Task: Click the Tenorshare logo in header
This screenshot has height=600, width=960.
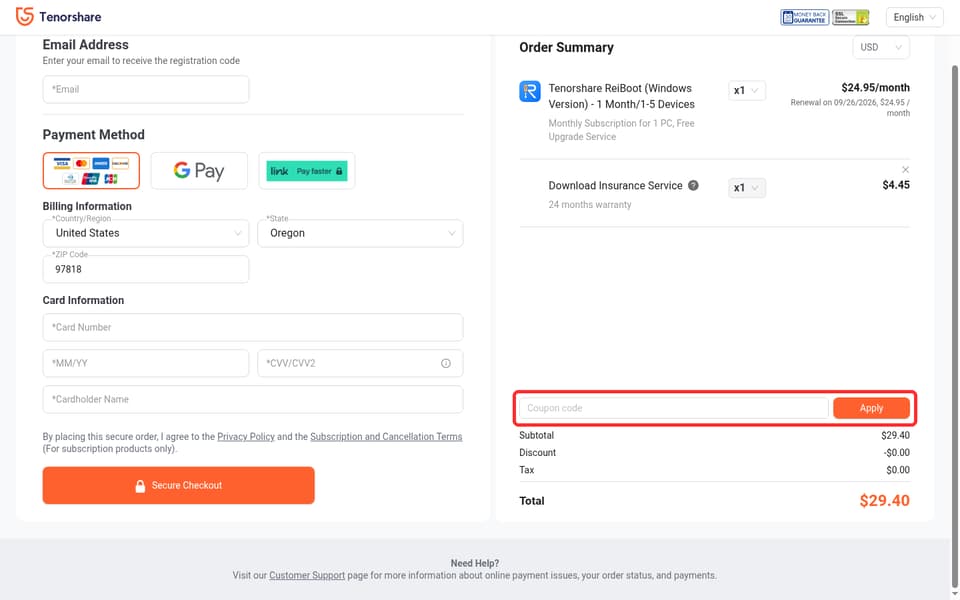Action: [58, 17]
